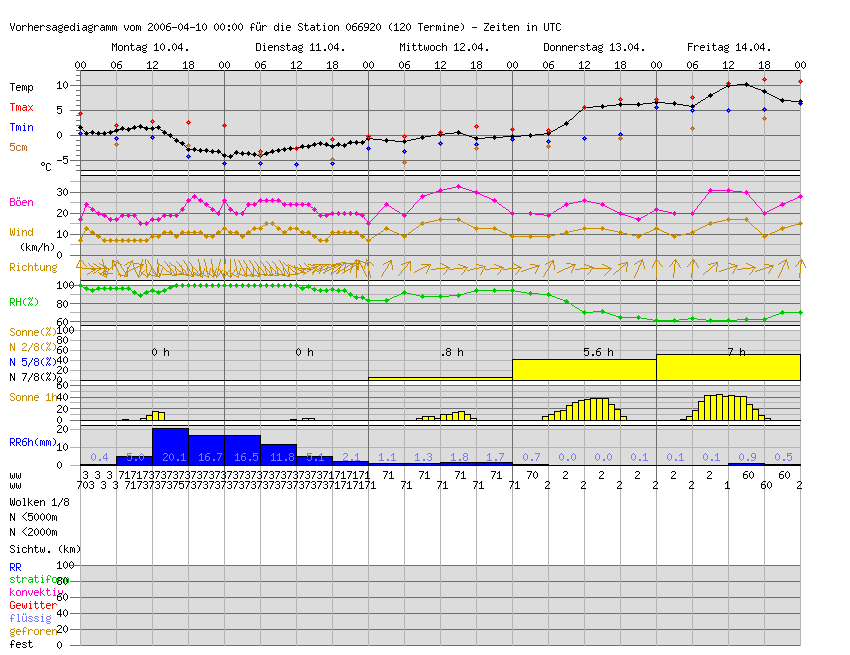Click the '7 h' sunshine duration label

tap(737, 352)
